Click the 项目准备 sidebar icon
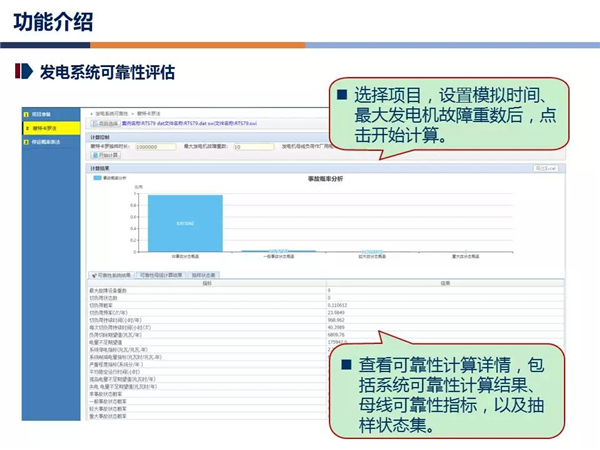 point(28,116)
